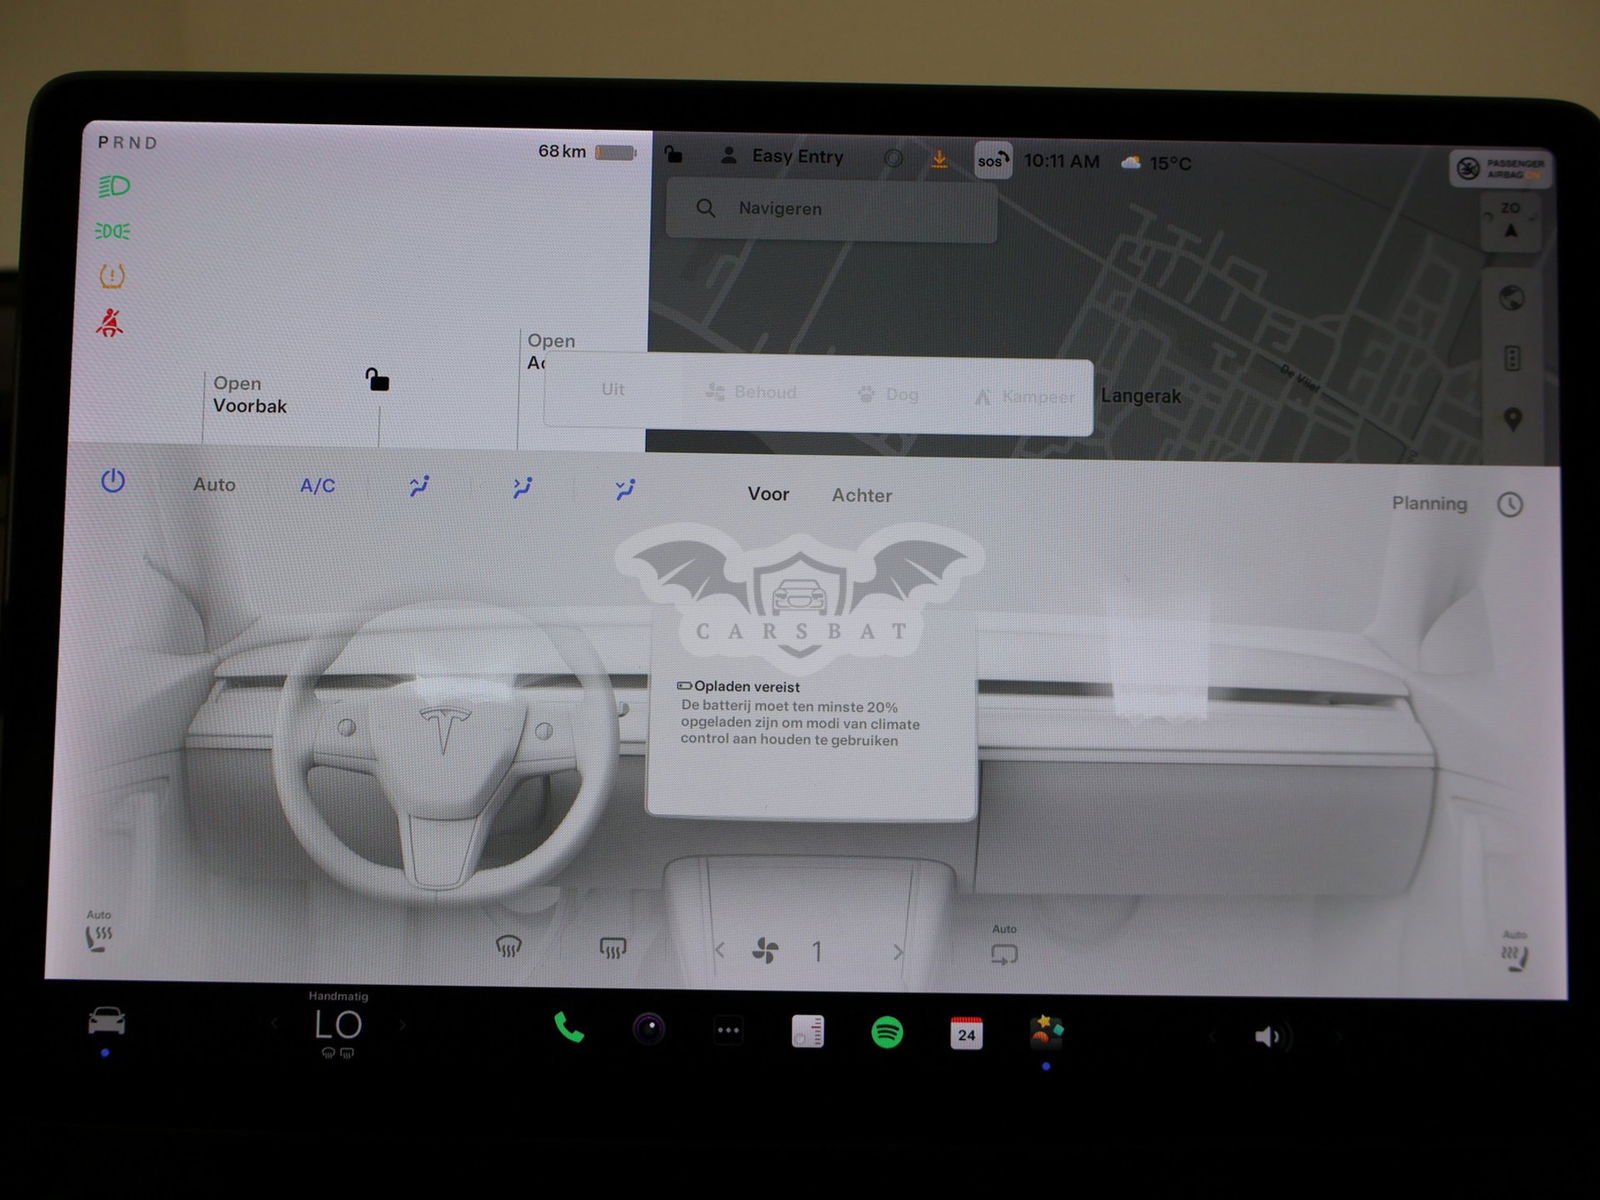
Task: Open the calendar app icon
Action: [966, 1034]
